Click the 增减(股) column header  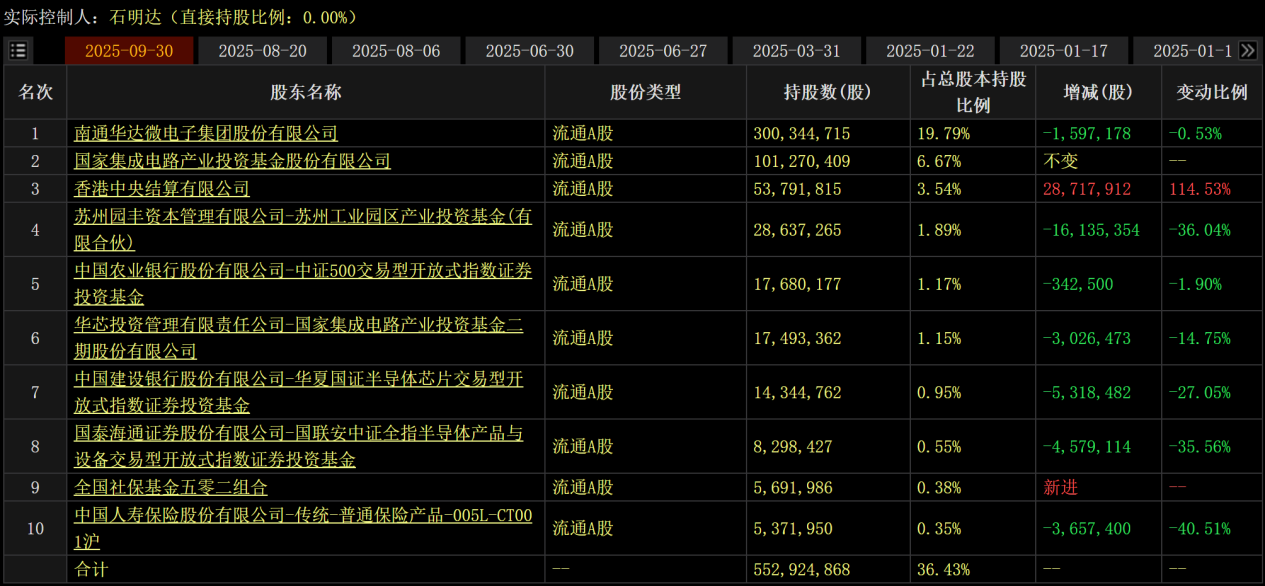point(1098,92)
